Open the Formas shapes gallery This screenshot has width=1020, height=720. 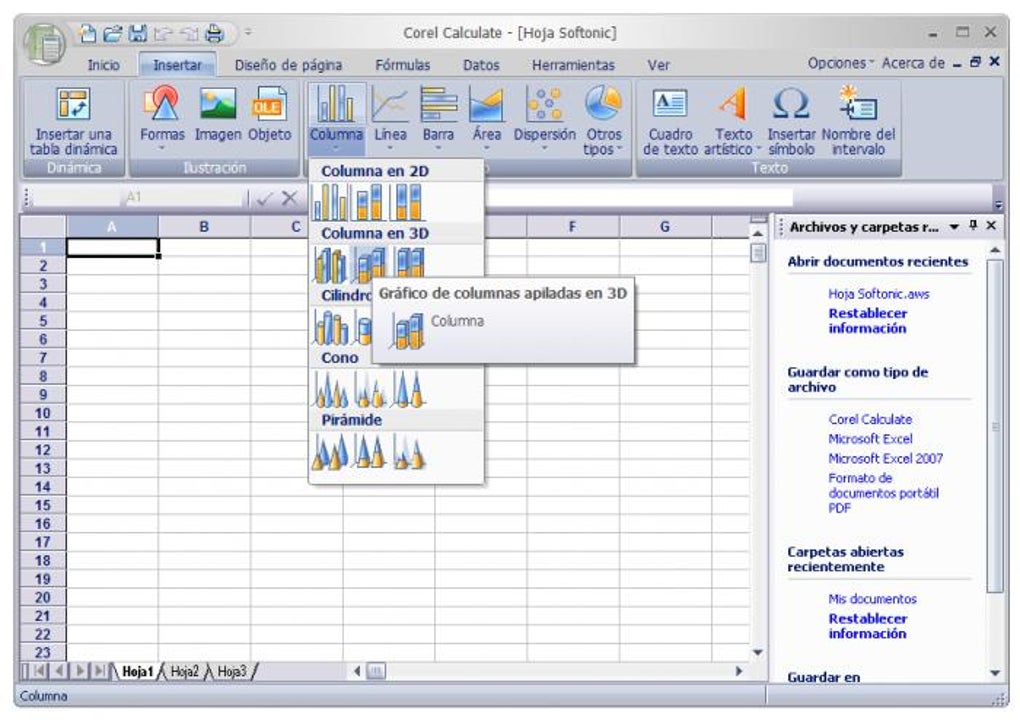click(162, 118)
